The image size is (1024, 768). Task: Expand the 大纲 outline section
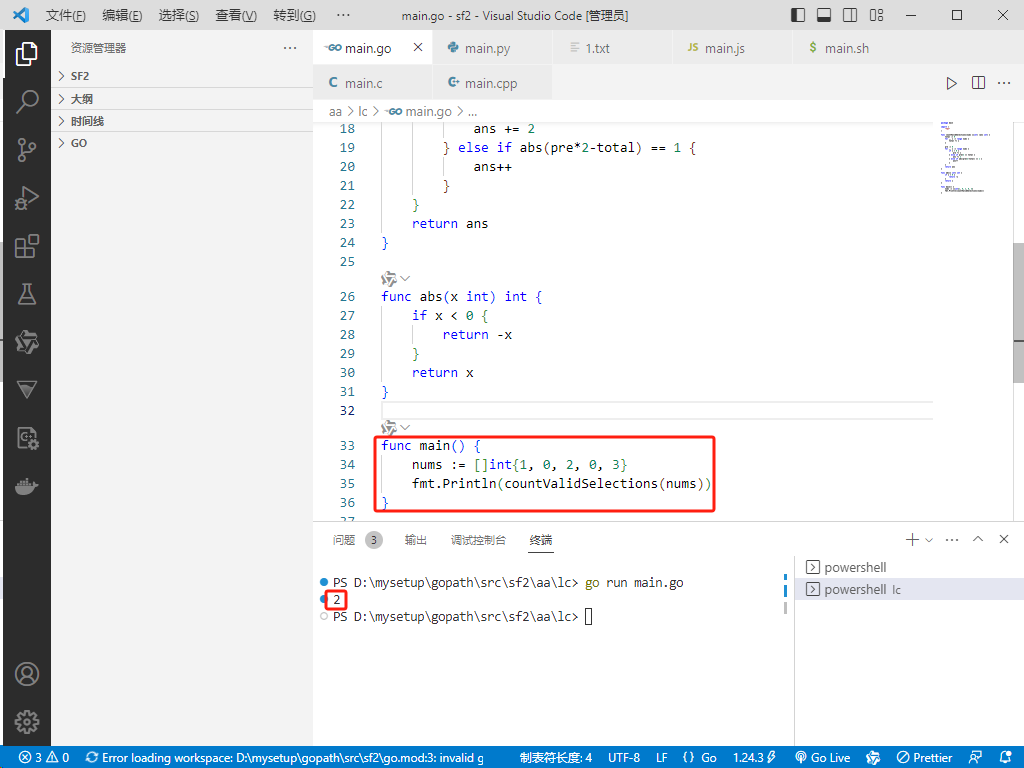point(182,99)
